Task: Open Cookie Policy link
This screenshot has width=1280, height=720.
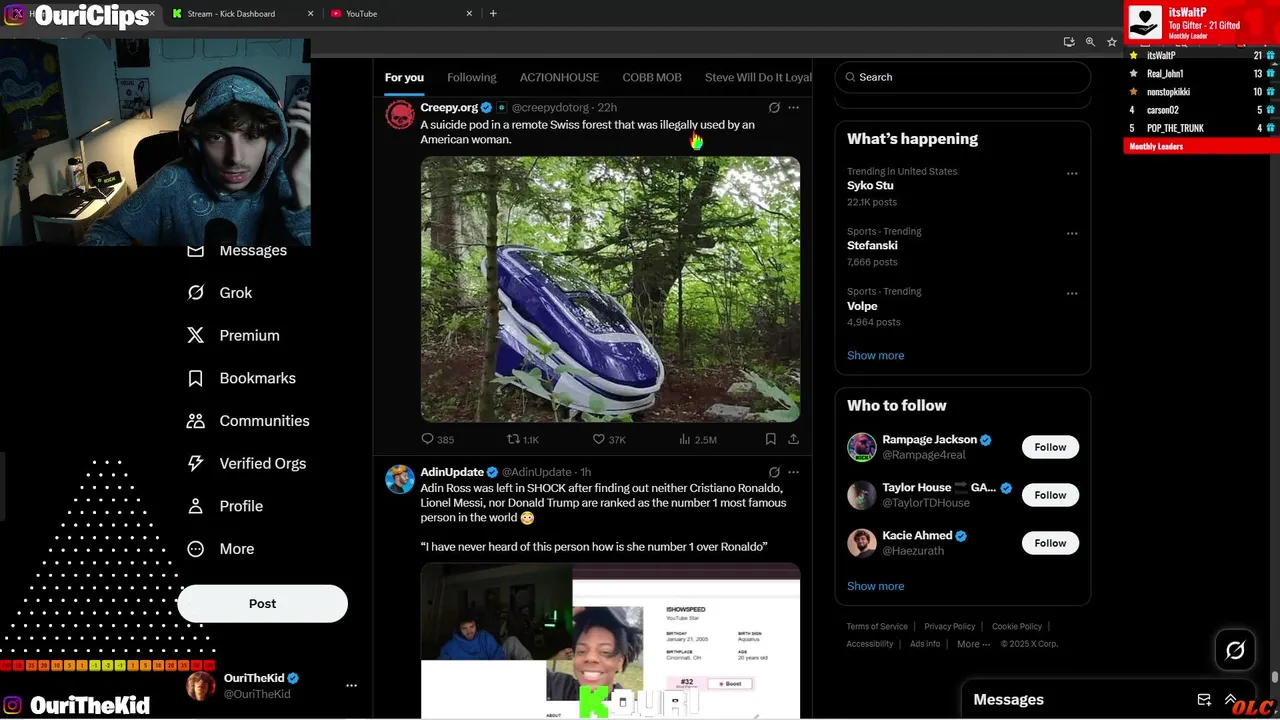Action: [x=1017, y=627]
